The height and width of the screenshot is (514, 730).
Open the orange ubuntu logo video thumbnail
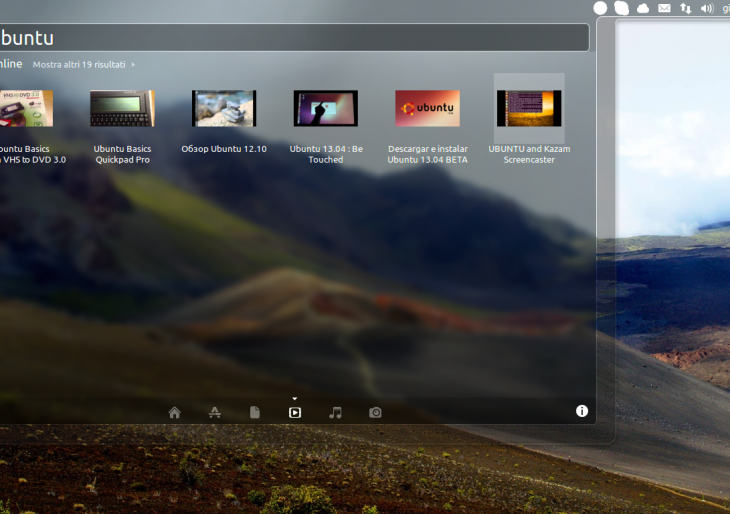point(427,108)
